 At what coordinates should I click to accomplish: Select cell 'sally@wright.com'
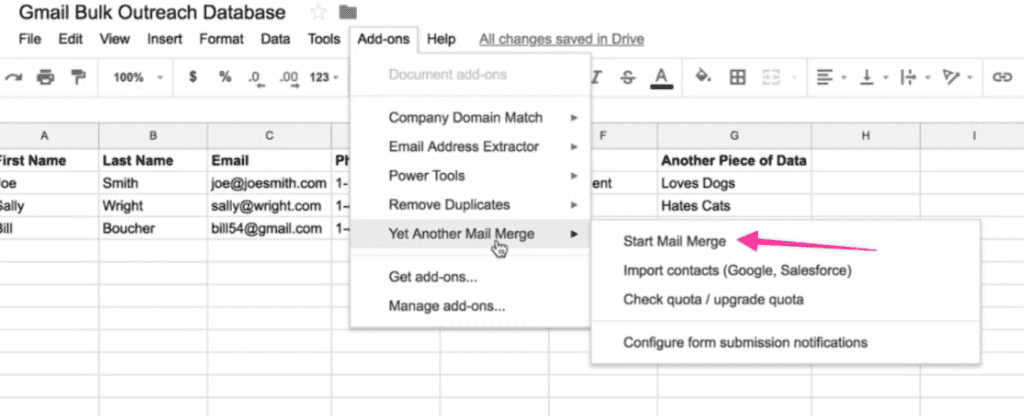(269, 206)
